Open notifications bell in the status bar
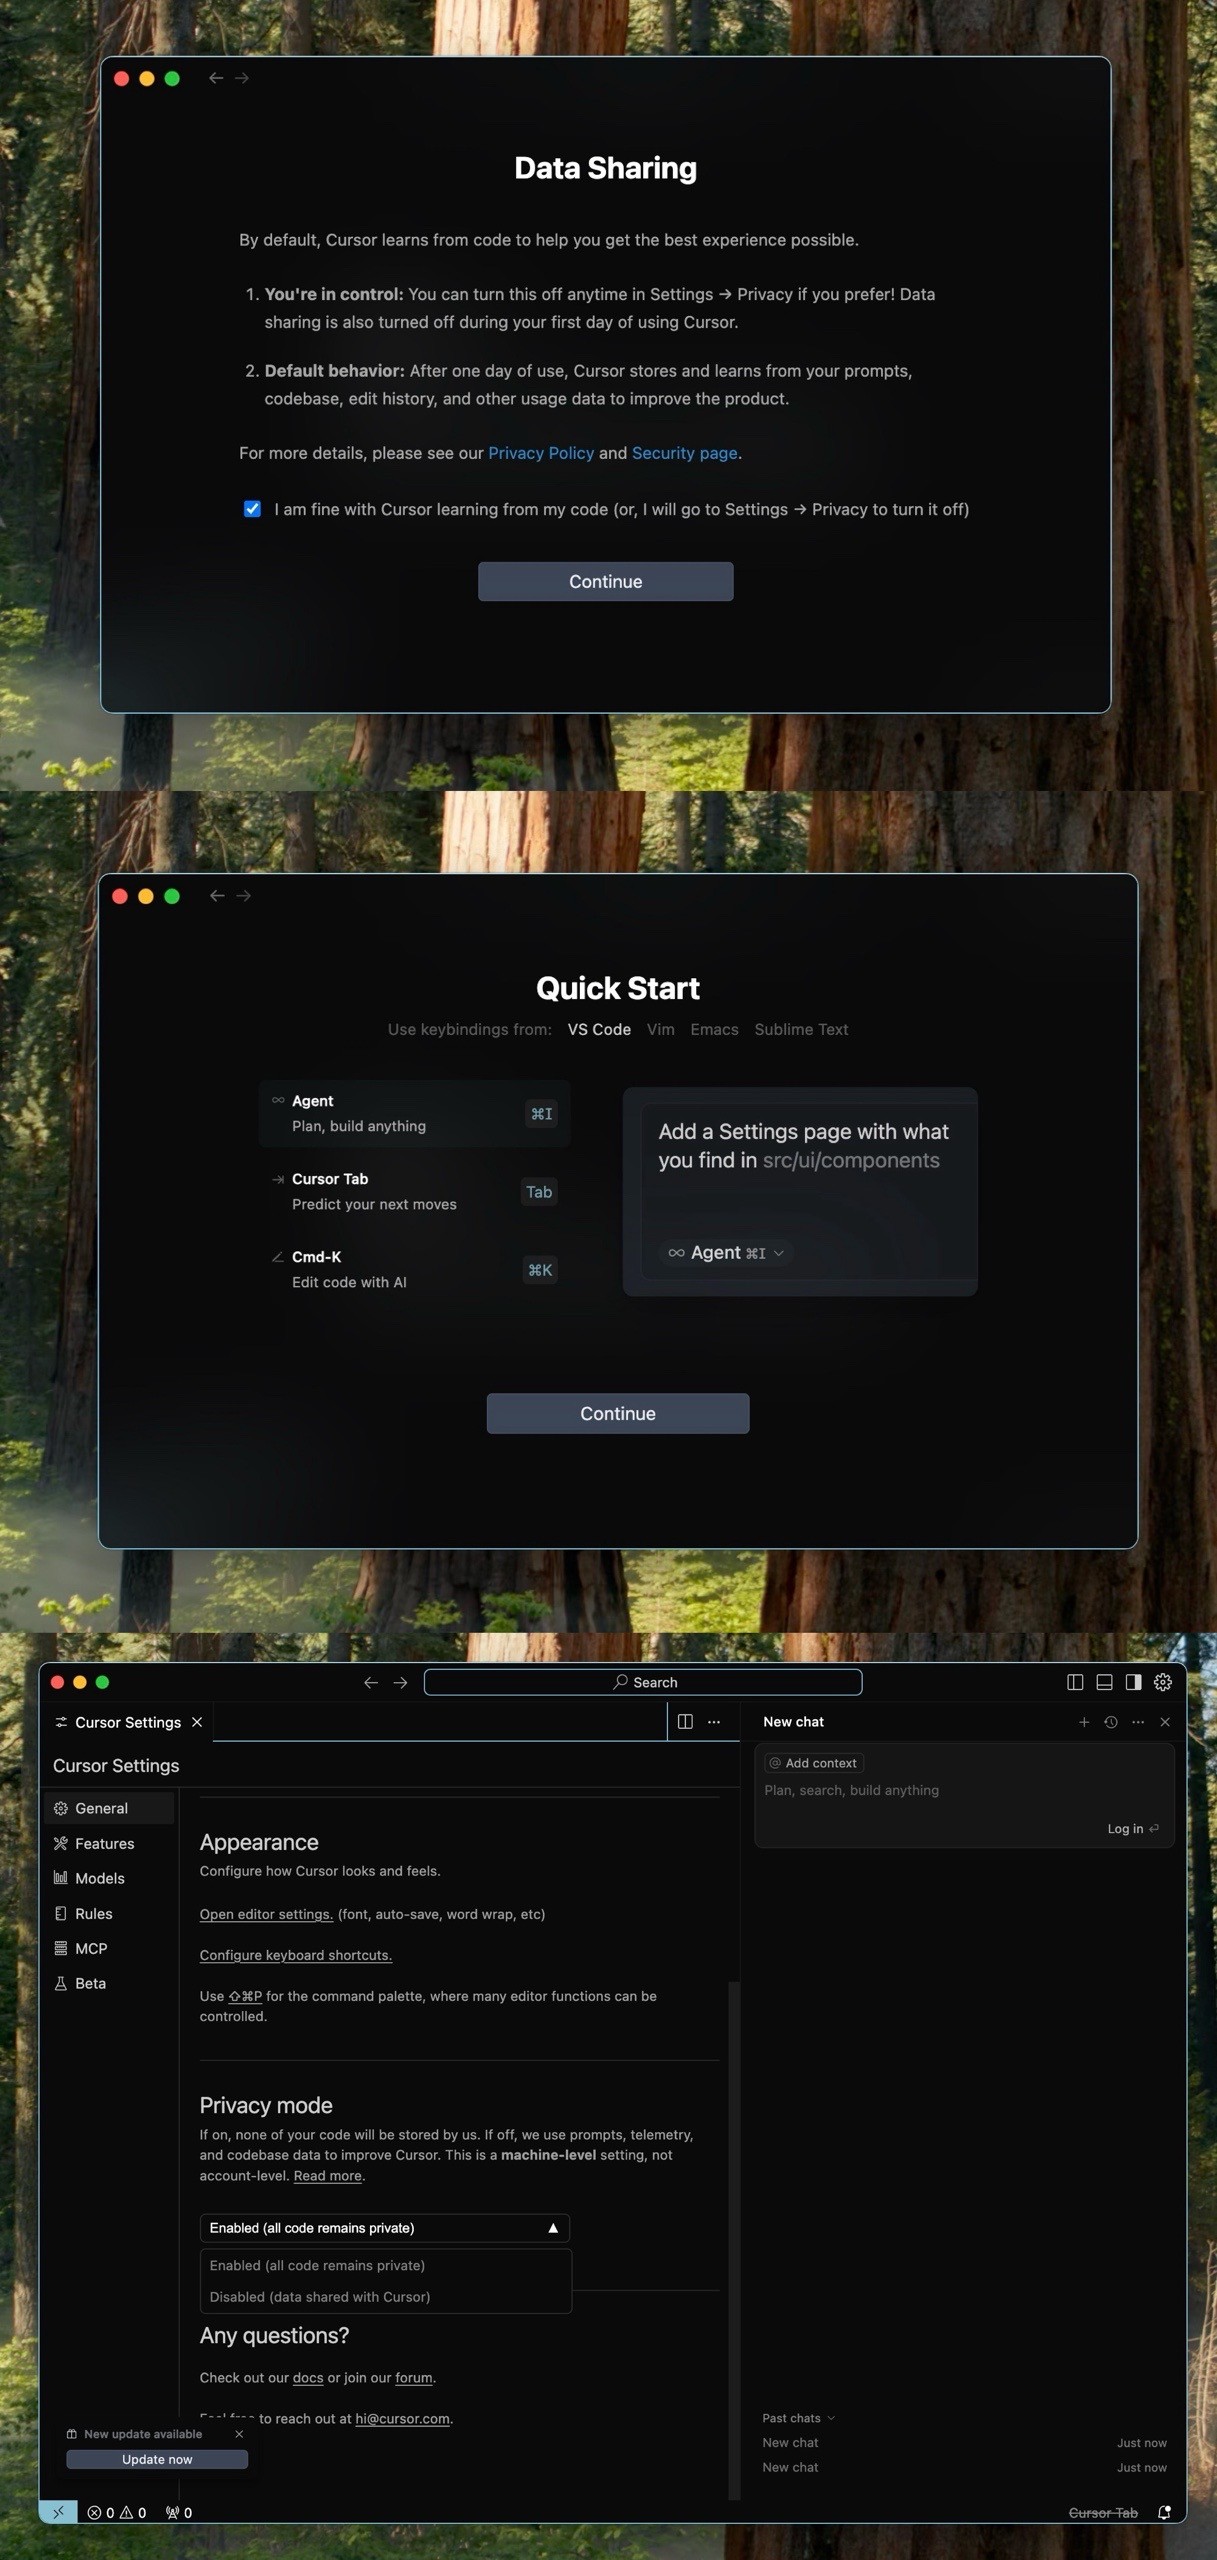 point(1164,2513)
